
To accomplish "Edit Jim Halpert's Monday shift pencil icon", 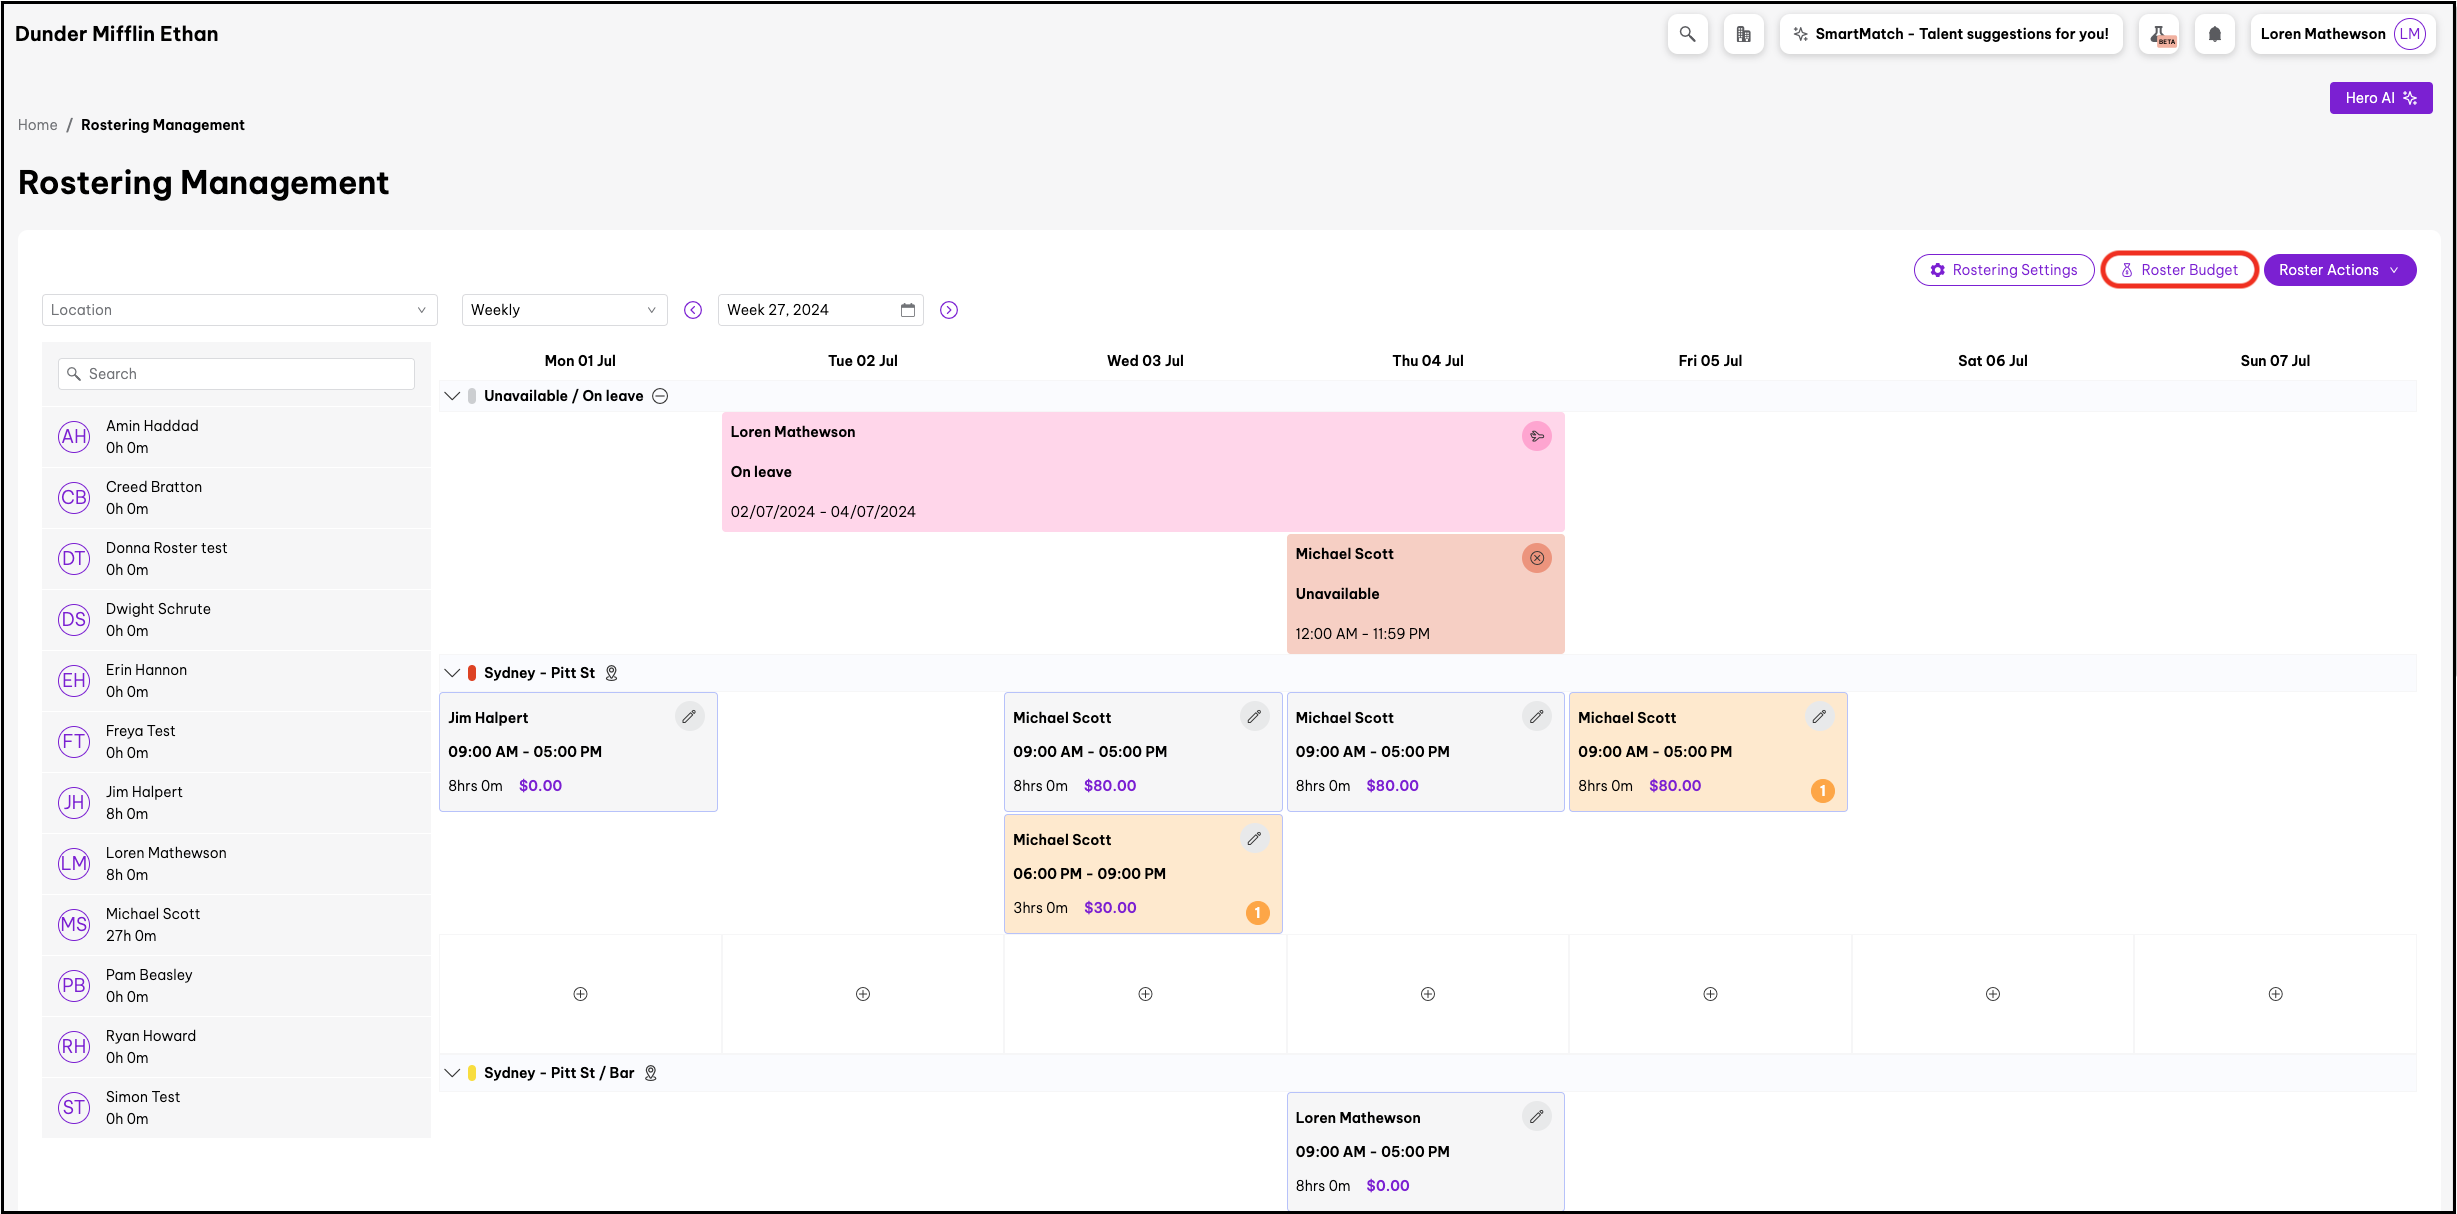I will coord(689,717).
